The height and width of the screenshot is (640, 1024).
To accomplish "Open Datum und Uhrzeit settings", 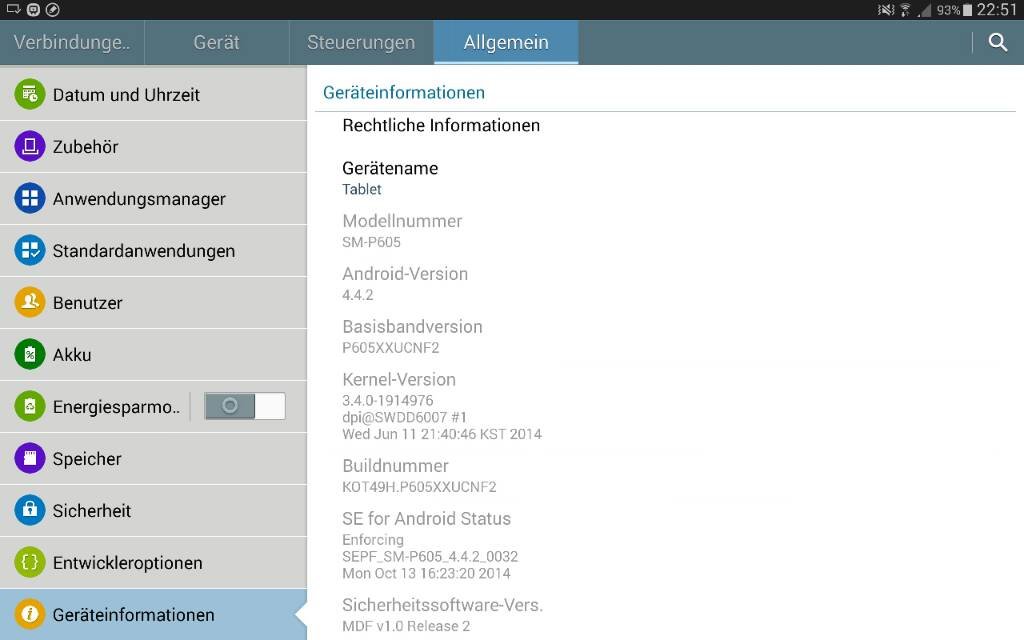I will pyautogui.click(x=153, y=94).
